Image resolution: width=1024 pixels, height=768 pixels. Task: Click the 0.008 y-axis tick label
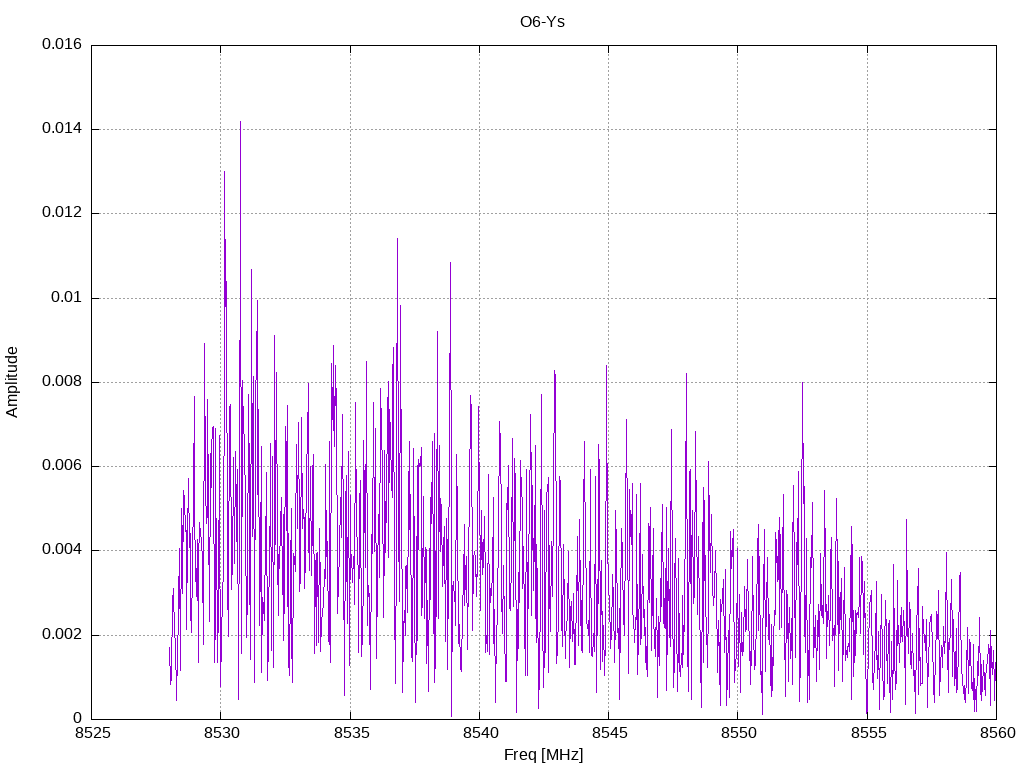pyautogui.click(x=62, y=382)
